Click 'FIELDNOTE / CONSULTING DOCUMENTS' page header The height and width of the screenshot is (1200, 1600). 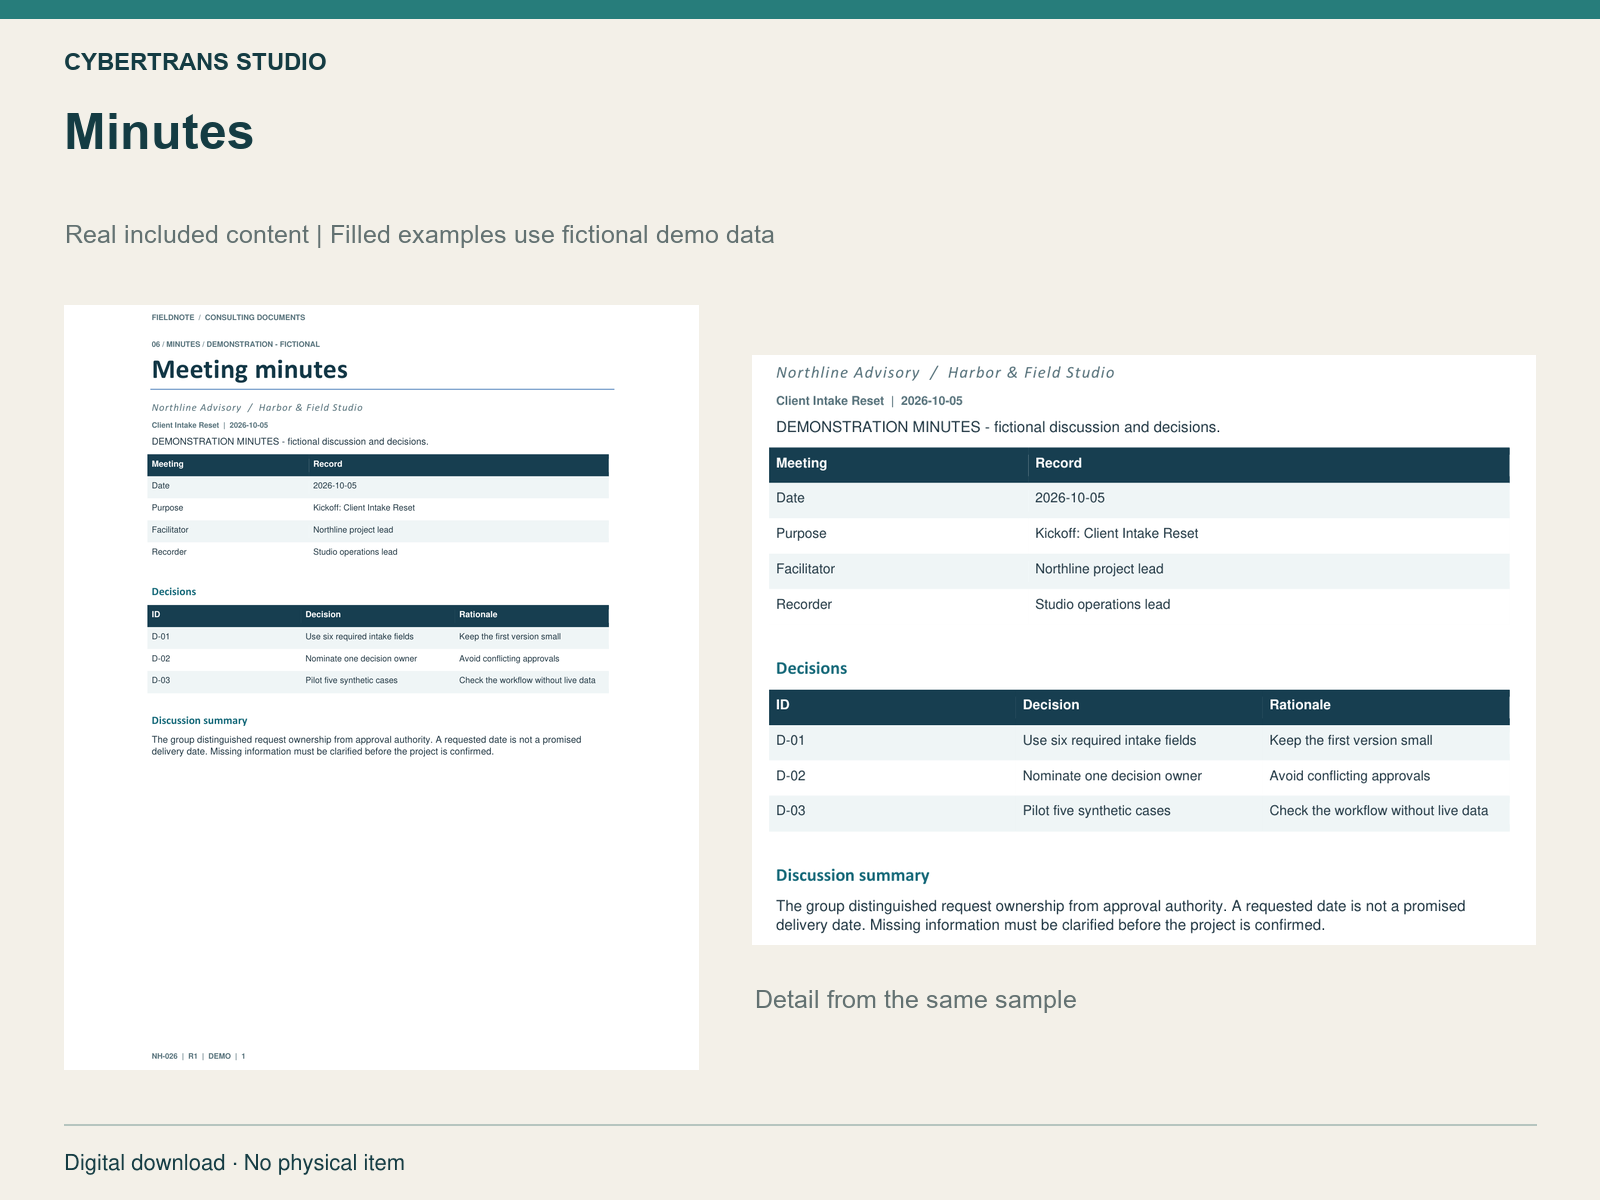228,317
